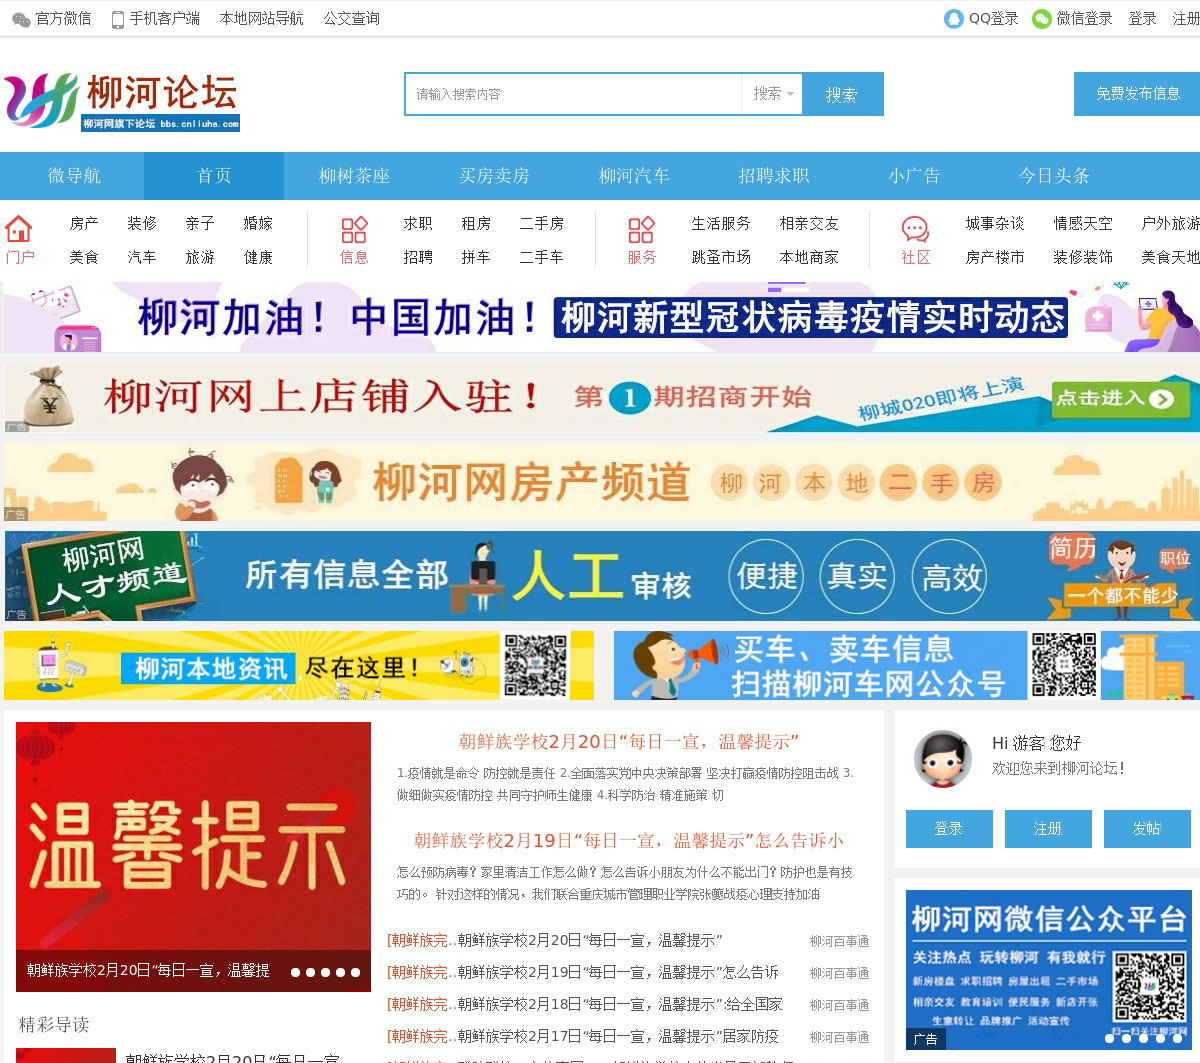This screenshot has height=1063, width=1200.
Task: Click the WeChat login green icon
Action: point(1042,19)
